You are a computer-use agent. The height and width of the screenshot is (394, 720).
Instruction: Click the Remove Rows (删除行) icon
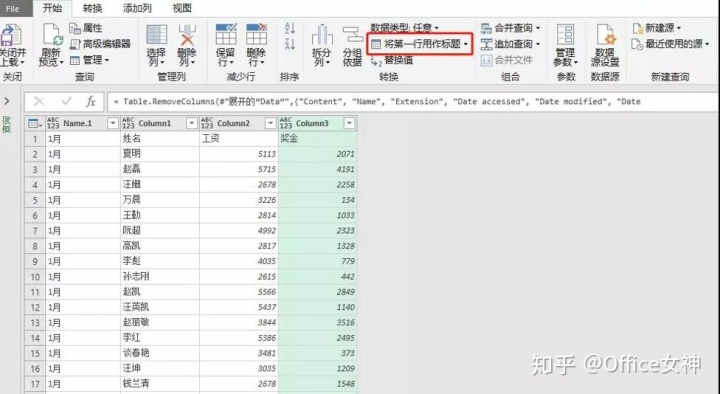(256, 34)
